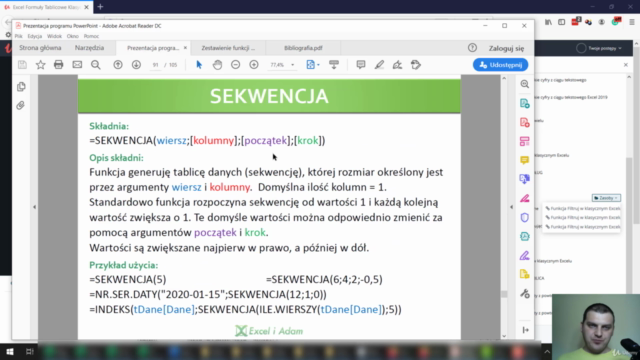640x360 pixels.
Task: Open the purple signature request tool
Action: pyautogui.click(x=525, y=256)
